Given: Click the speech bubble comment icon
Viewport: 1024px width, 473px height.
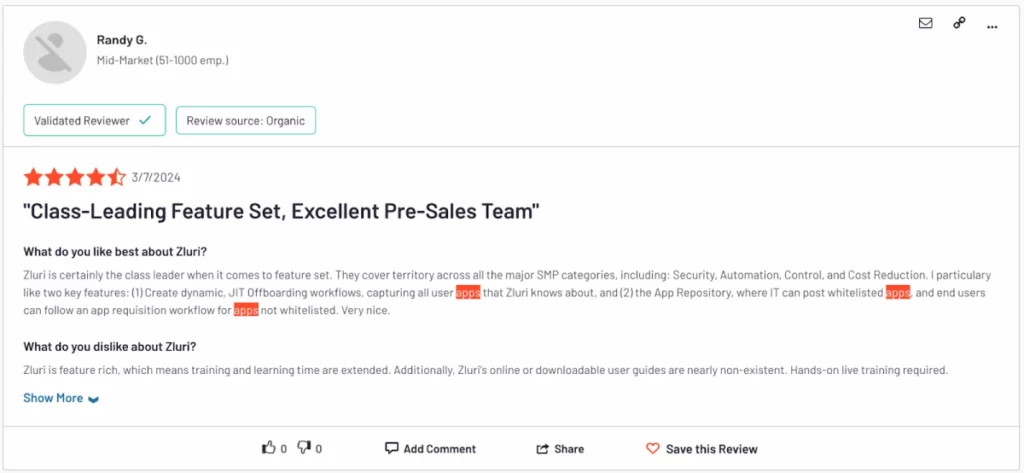Looking at the screenshot, I should [391, 448].
